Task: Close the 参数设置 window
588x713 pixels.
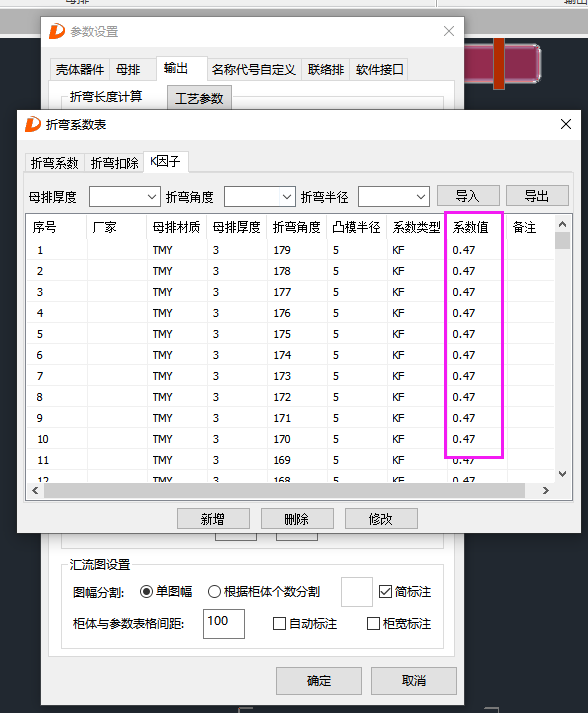Action: (x=449, y=31)
